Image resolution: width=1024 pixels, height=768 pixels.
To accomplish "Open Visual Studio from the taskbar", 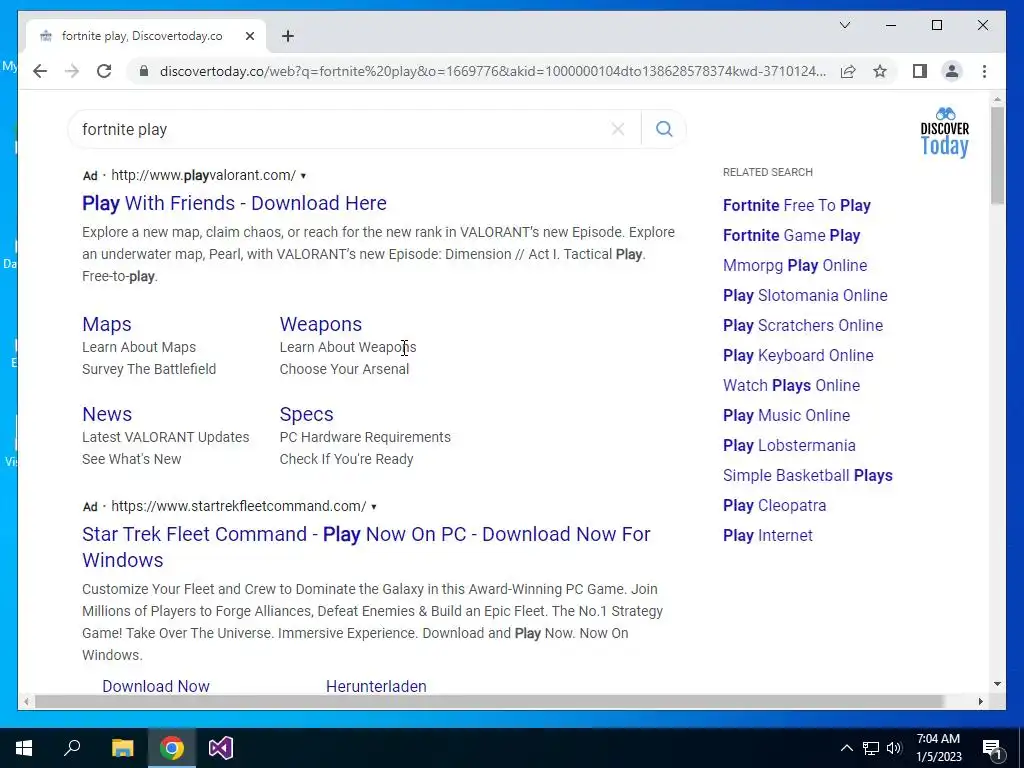I will pos(221,748).
